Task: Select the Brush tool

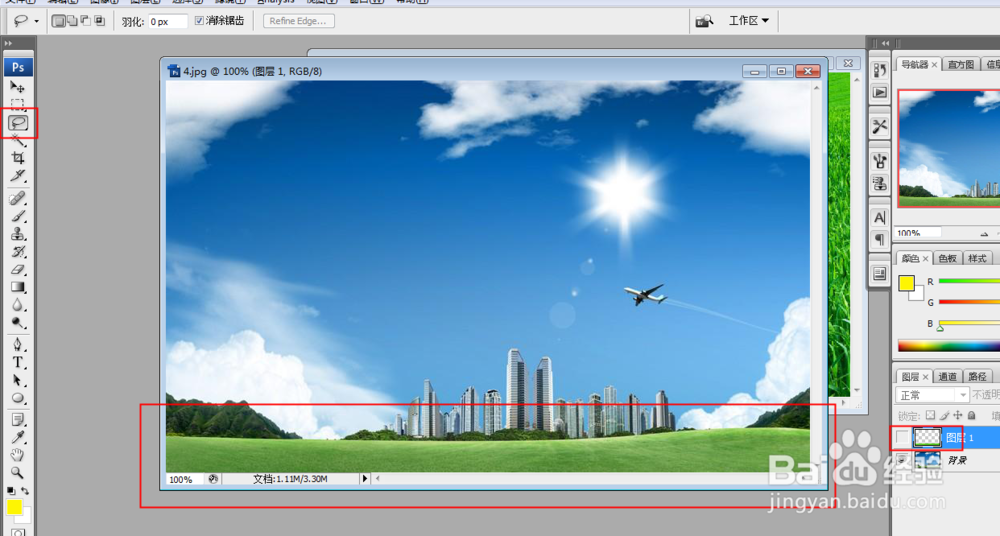Action: click(x=17, y=216)
